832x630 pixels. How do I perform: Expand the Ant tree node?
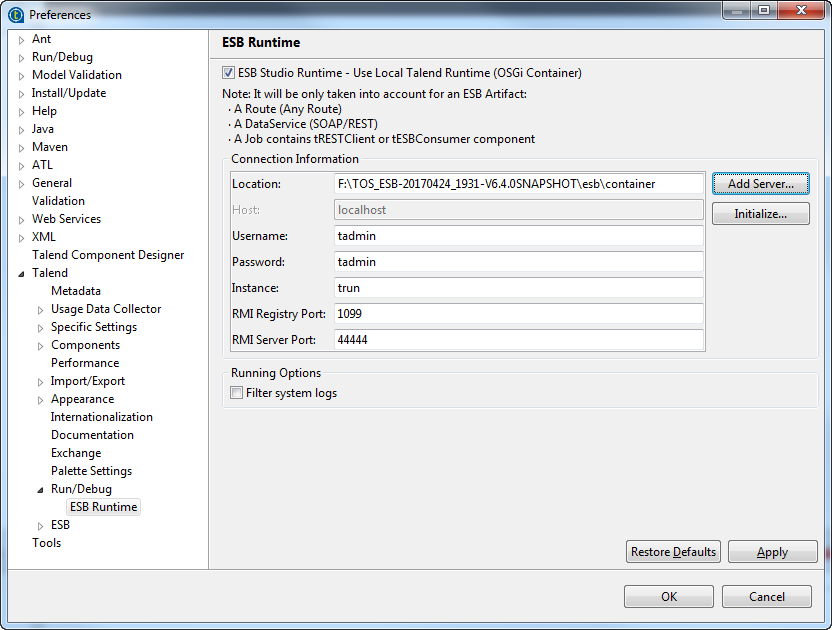pyautogui.click(x=21, y=40)
